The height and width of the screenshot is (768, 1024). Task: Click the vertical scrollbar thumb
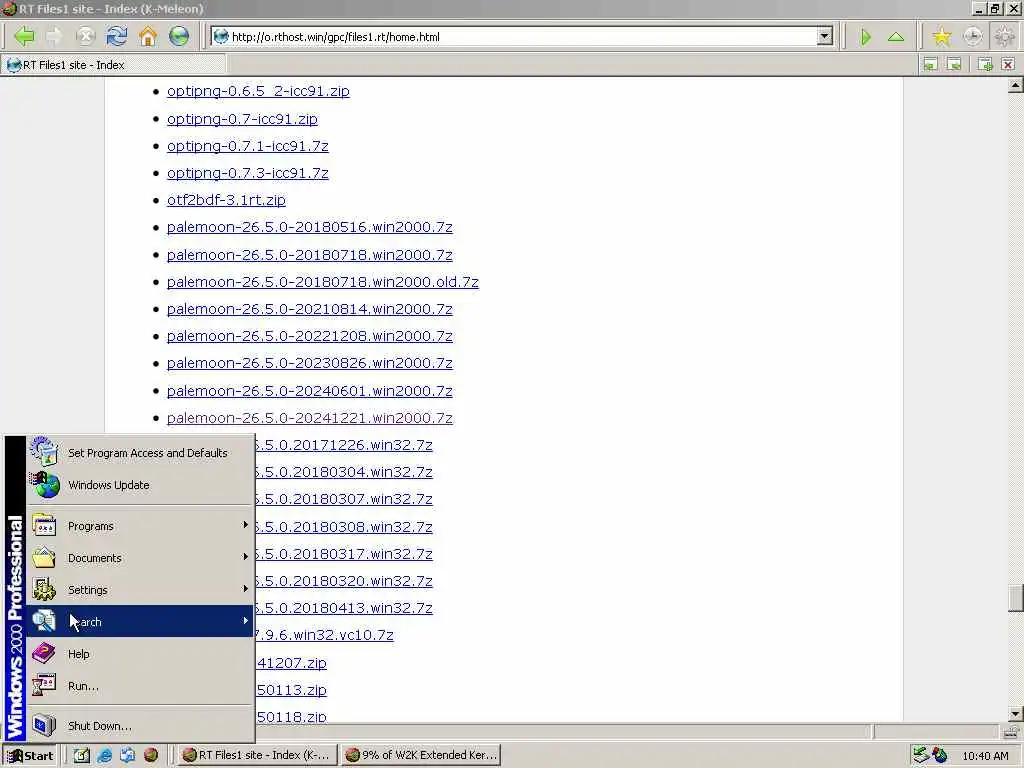[x=1015, y=598]
